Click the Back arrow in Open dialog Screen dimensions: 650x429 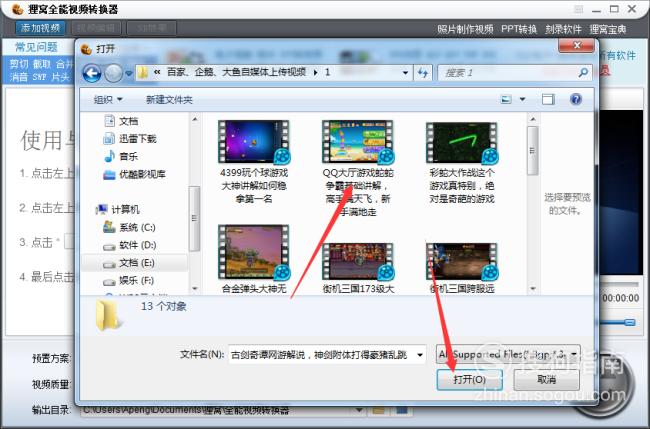(x=92, y=73)
